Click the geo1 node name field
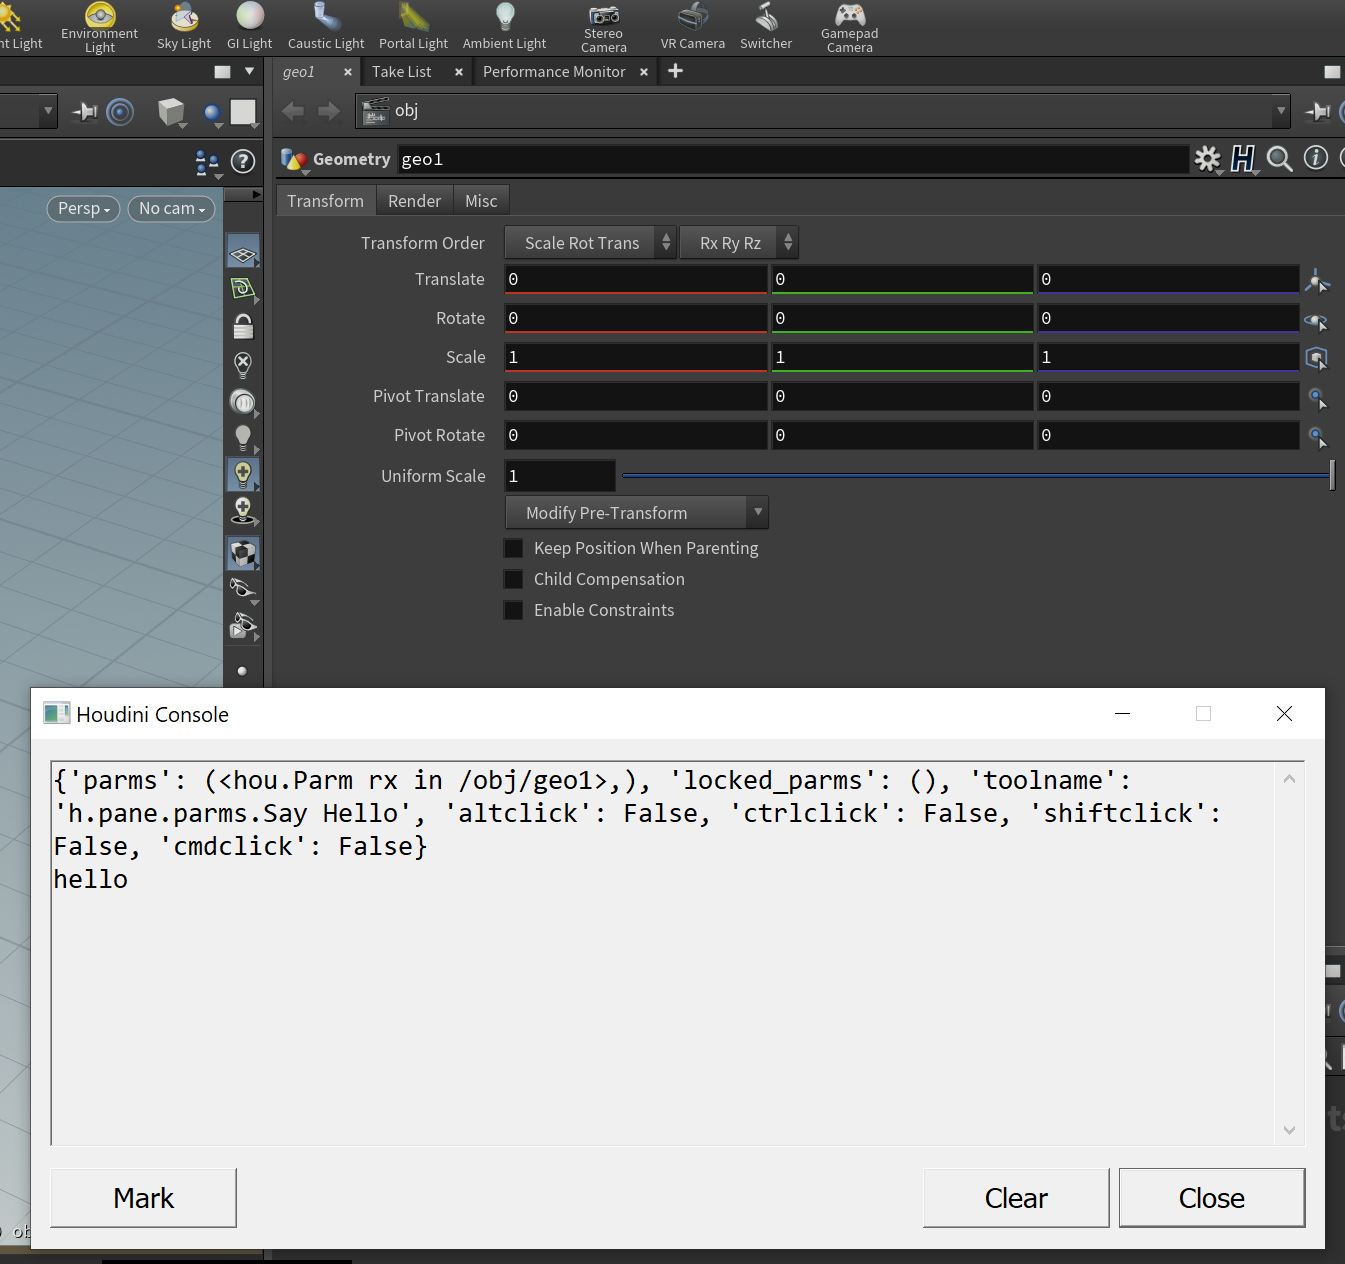The image size is (1345, 1264). point(793,159)
